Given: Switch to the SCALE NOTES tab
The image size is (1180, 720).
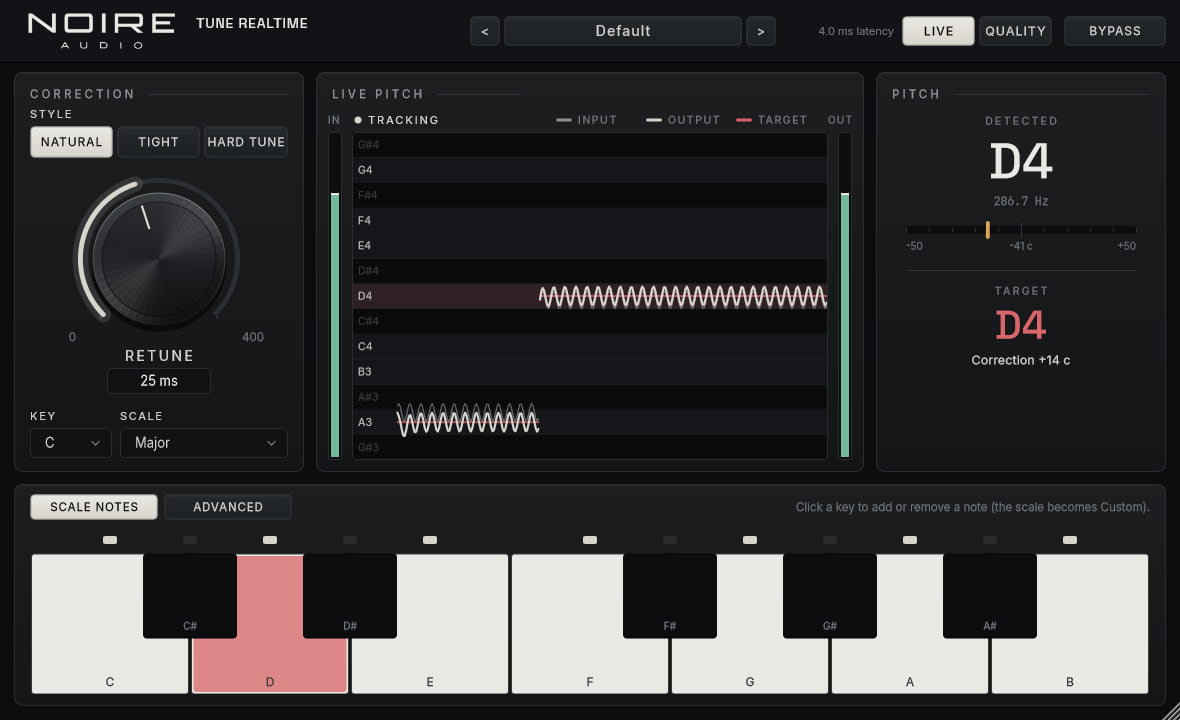Looking at the screenshot, I should (94, 507).
